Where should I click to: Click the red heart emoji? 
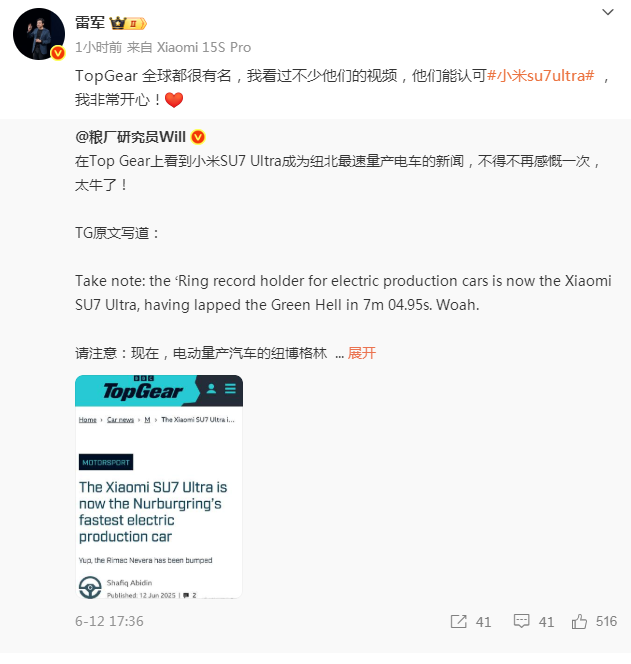(174, 100)
